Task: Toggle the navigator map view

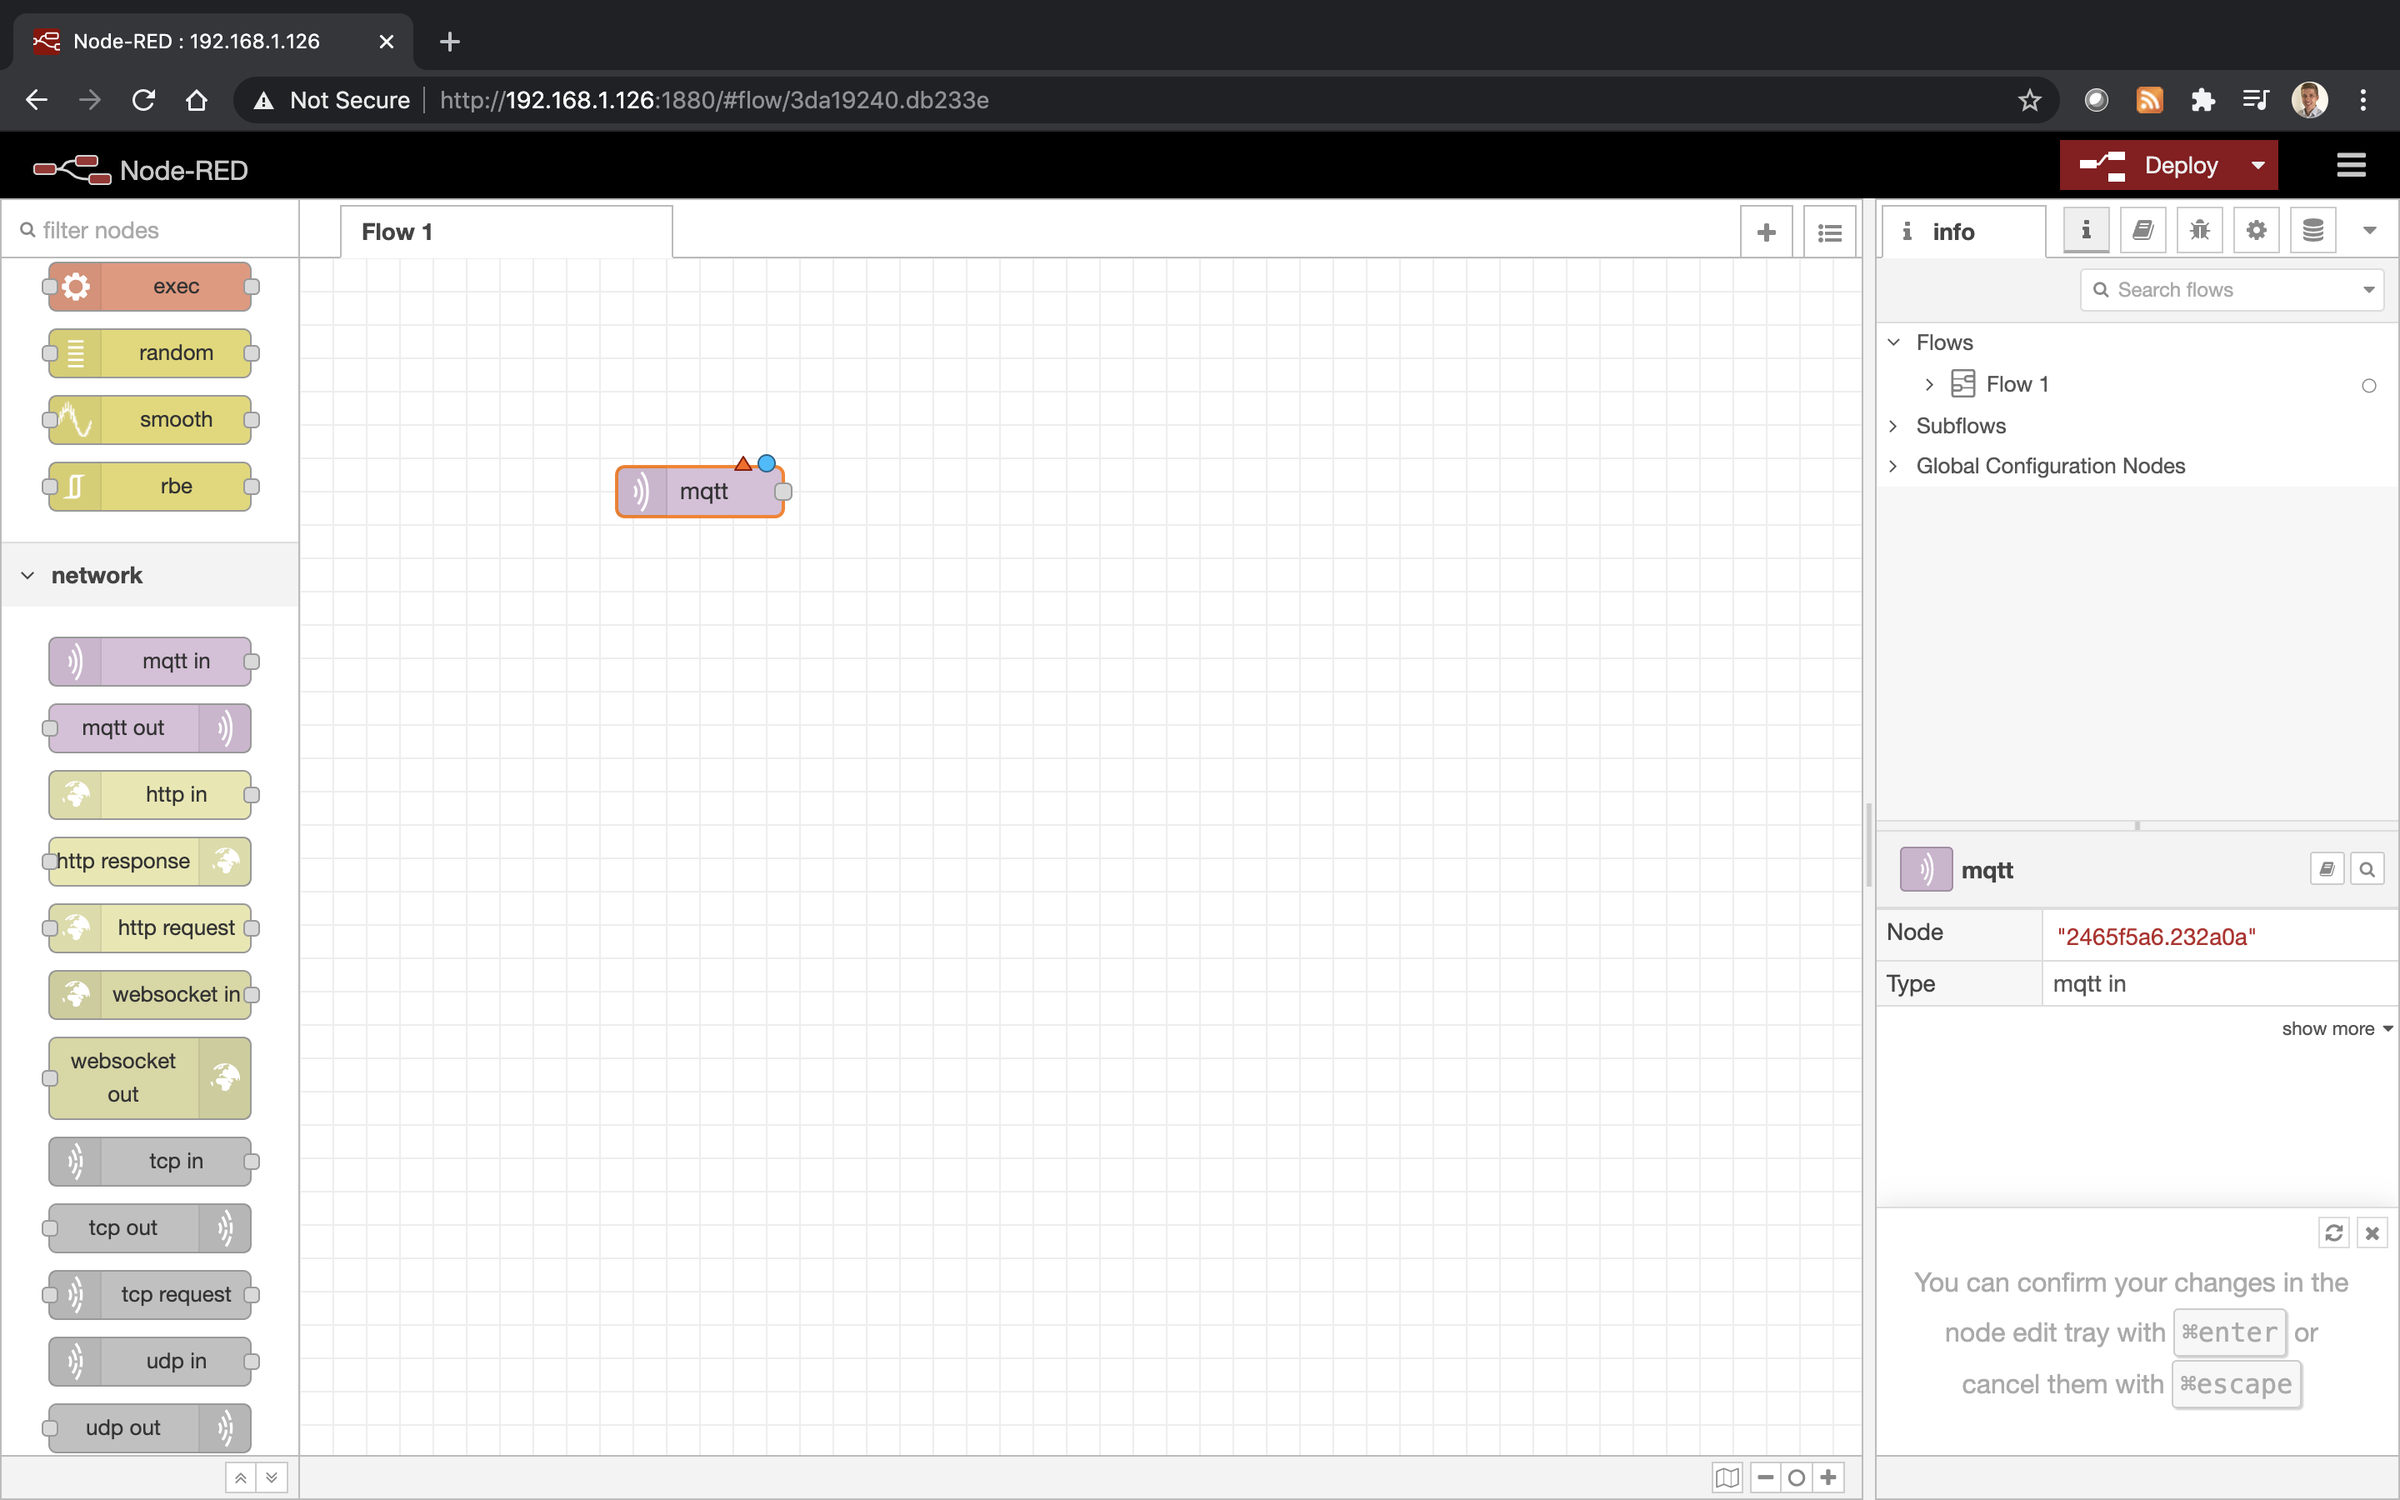Action: [x=1727, y=1477]
